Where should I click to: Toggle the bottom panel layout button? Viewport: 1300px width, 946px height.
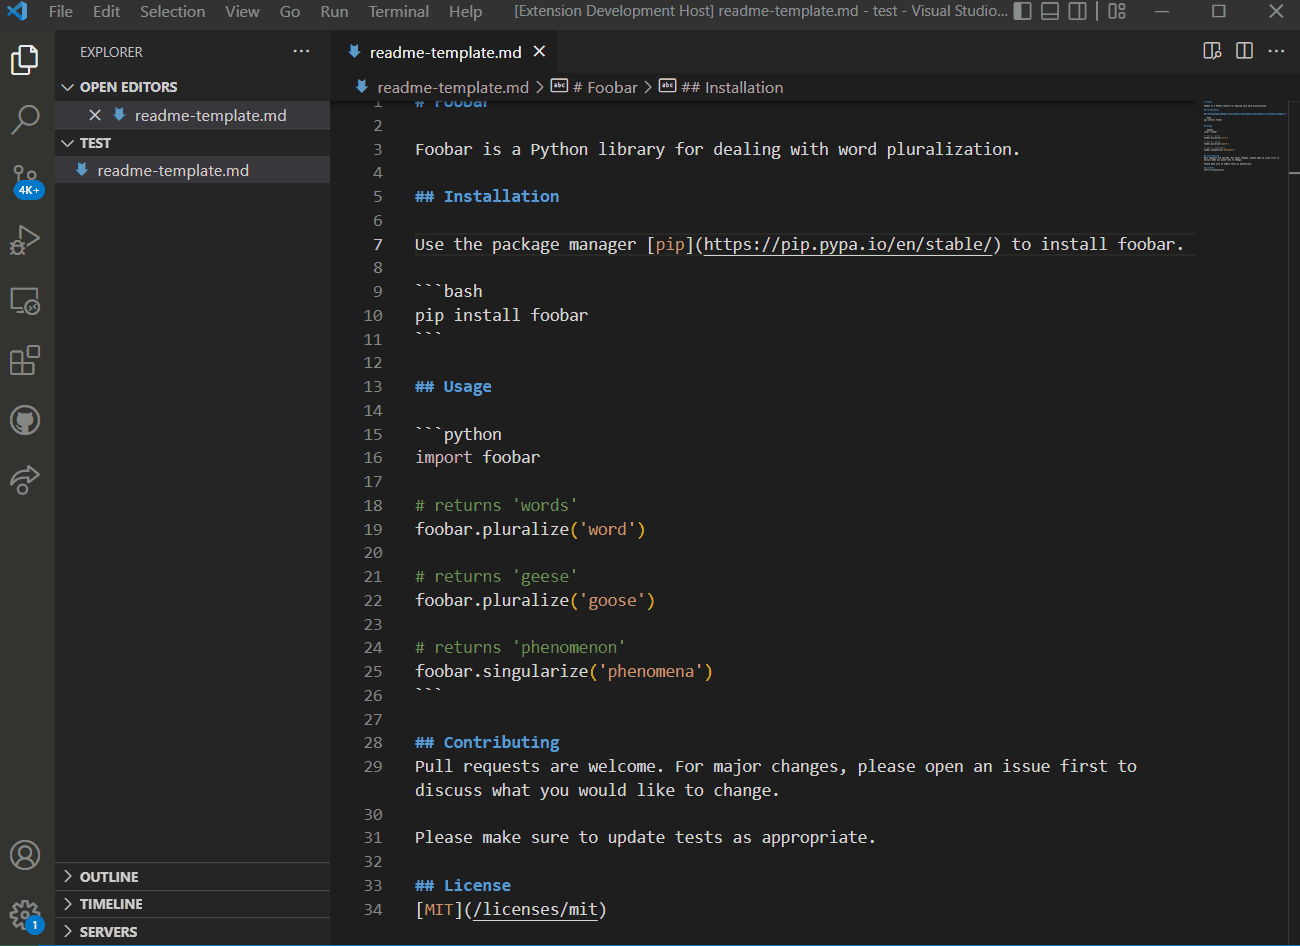(x=1050, y=11)
